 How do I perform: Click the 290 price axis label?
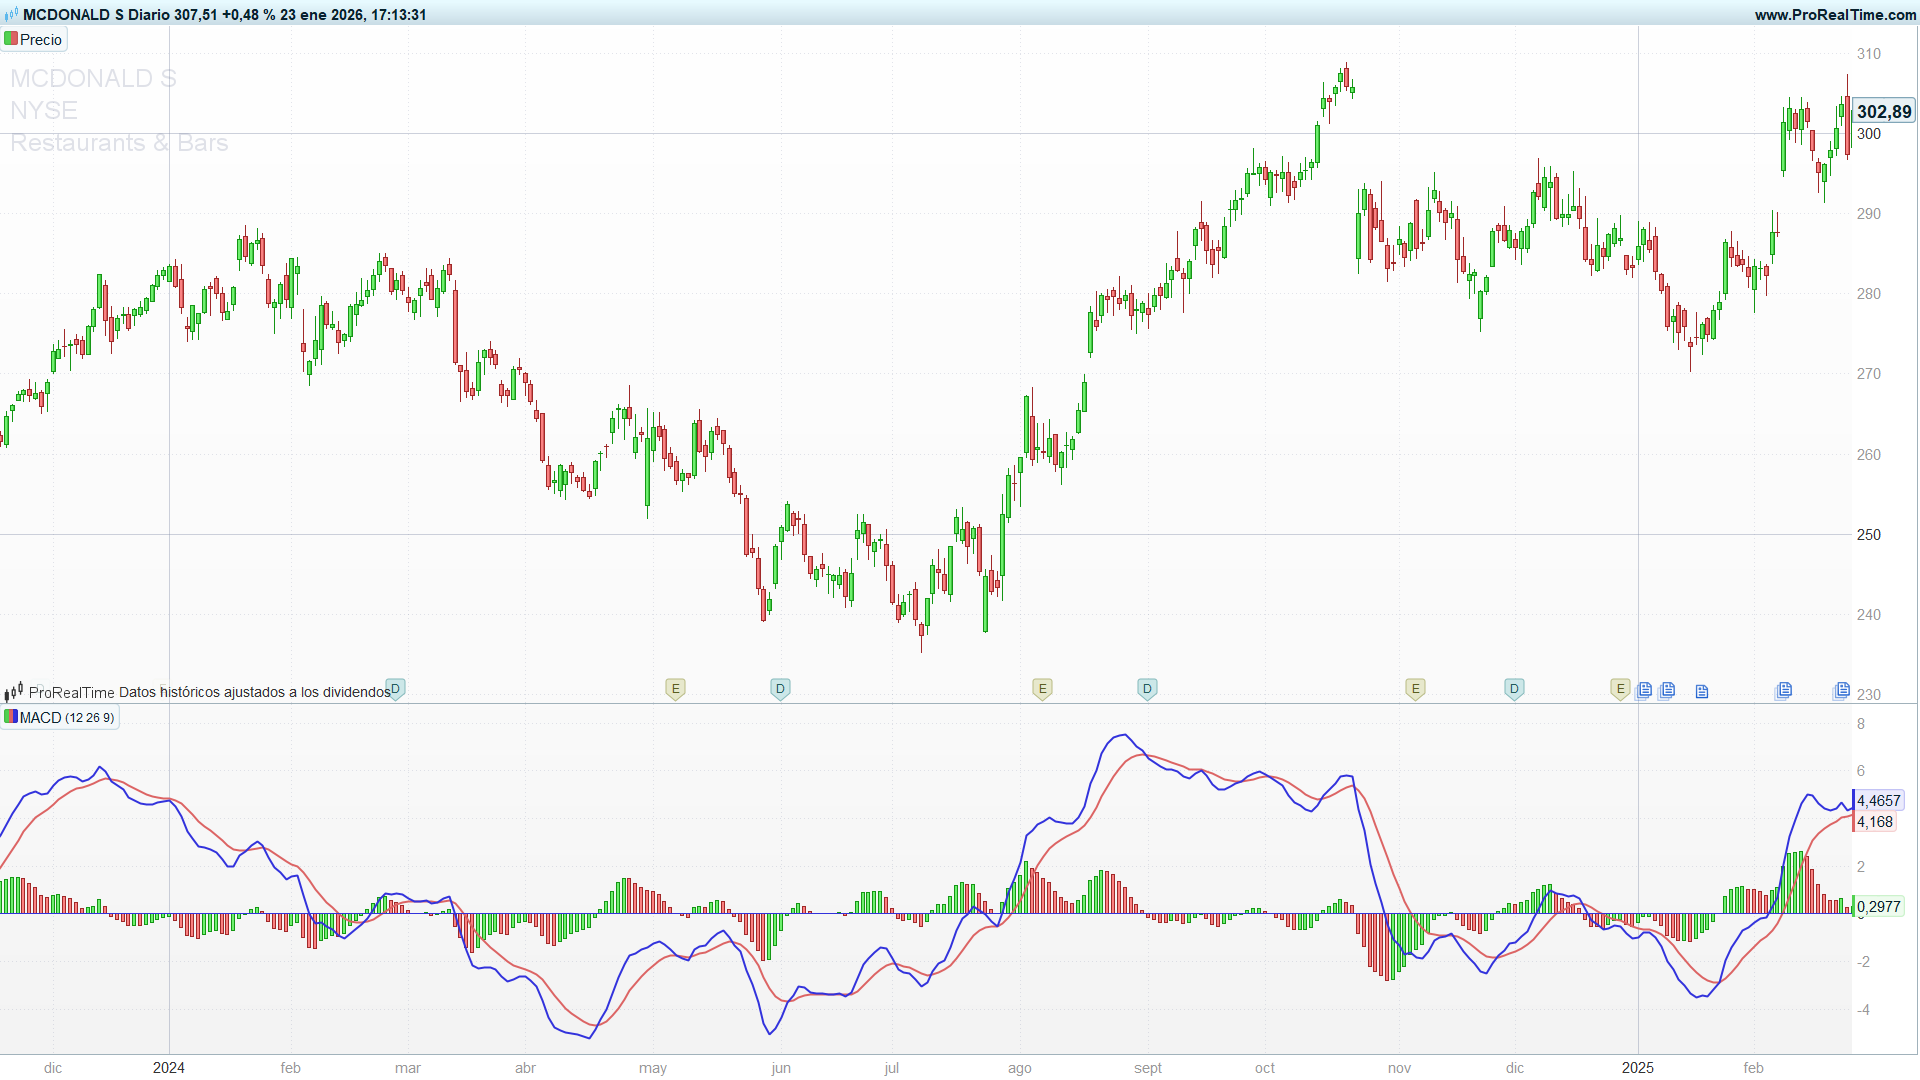pos(1869,214)
